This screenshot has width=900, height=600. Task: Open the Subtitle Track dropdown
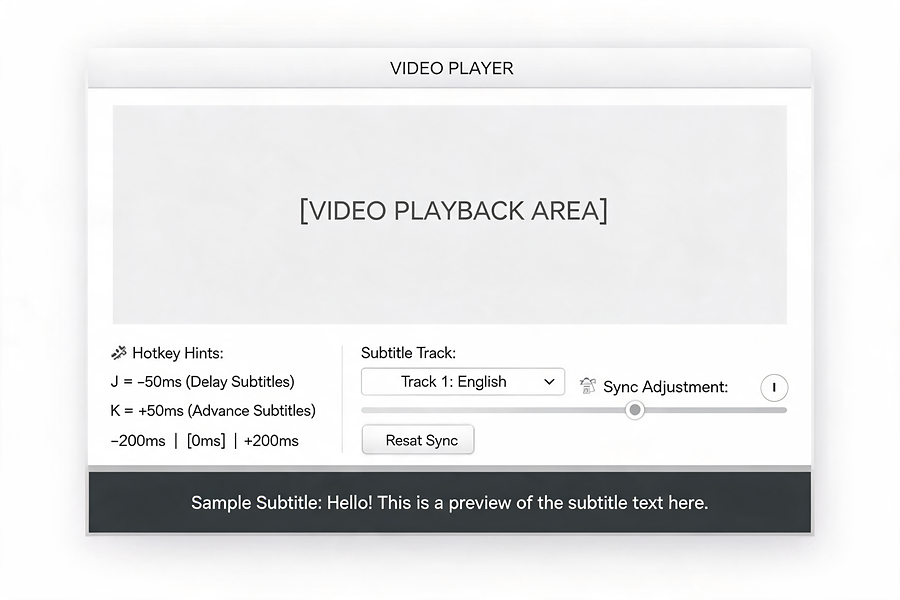pyautogui.click(x=463, y=382)
